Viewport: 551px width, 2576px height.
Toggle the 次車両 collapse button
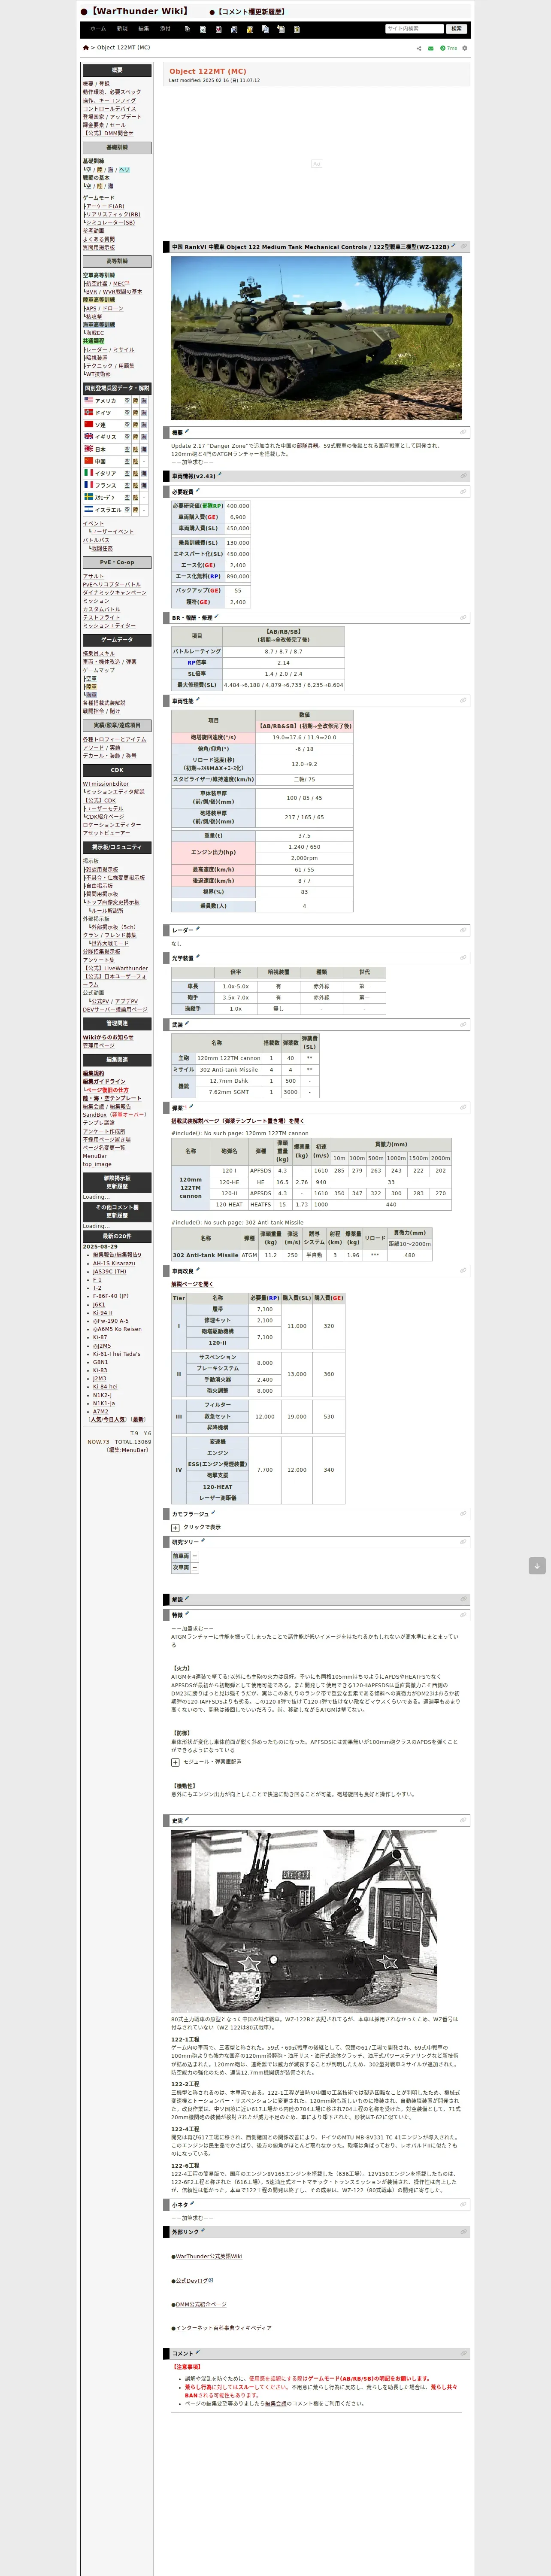click(x=194, y=1567)
